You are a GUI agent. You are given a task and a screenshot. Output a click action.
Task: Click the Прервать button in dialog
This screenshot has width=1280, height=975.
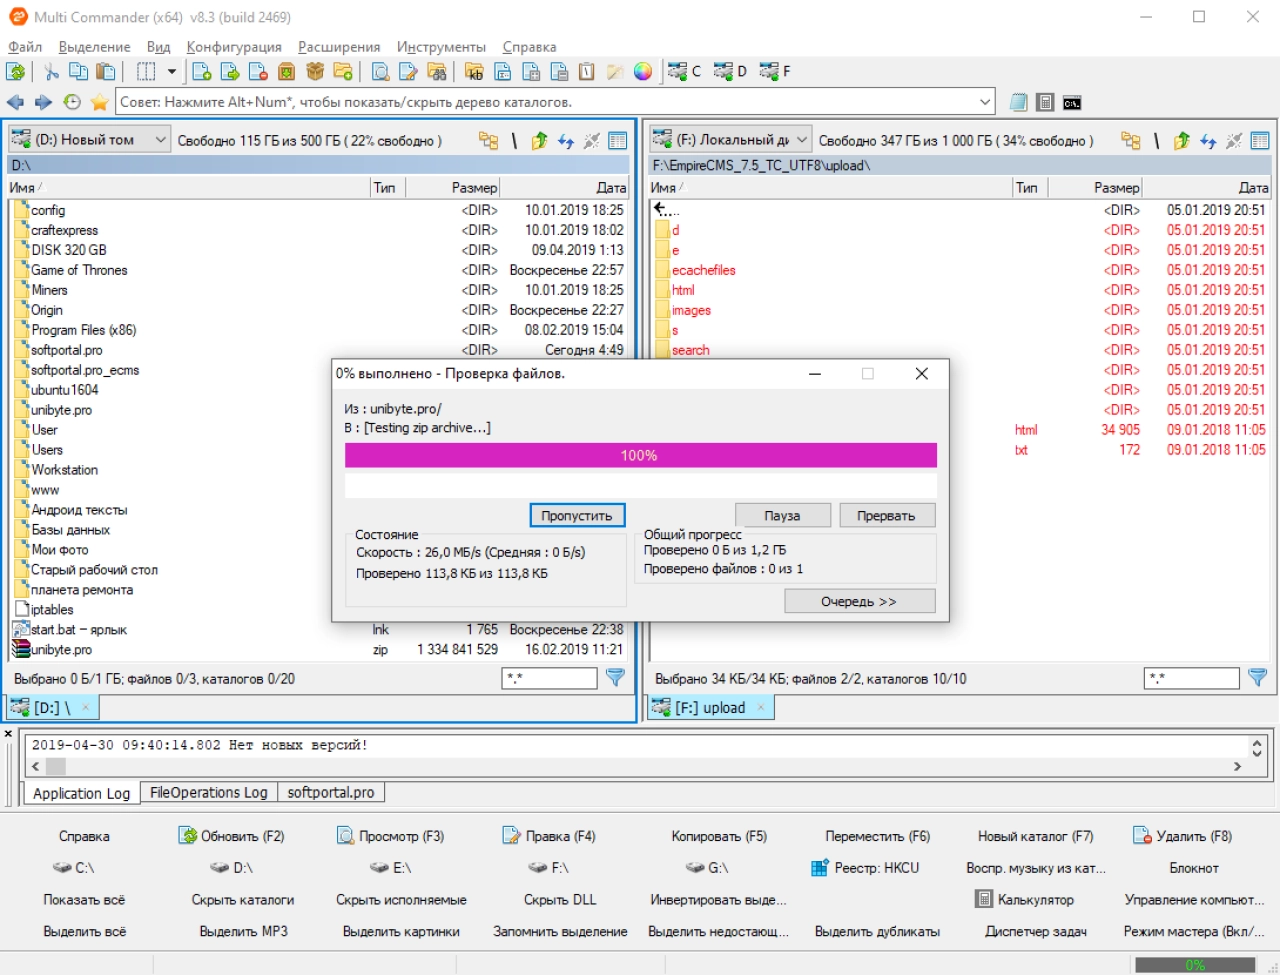[x=886, y=515]
